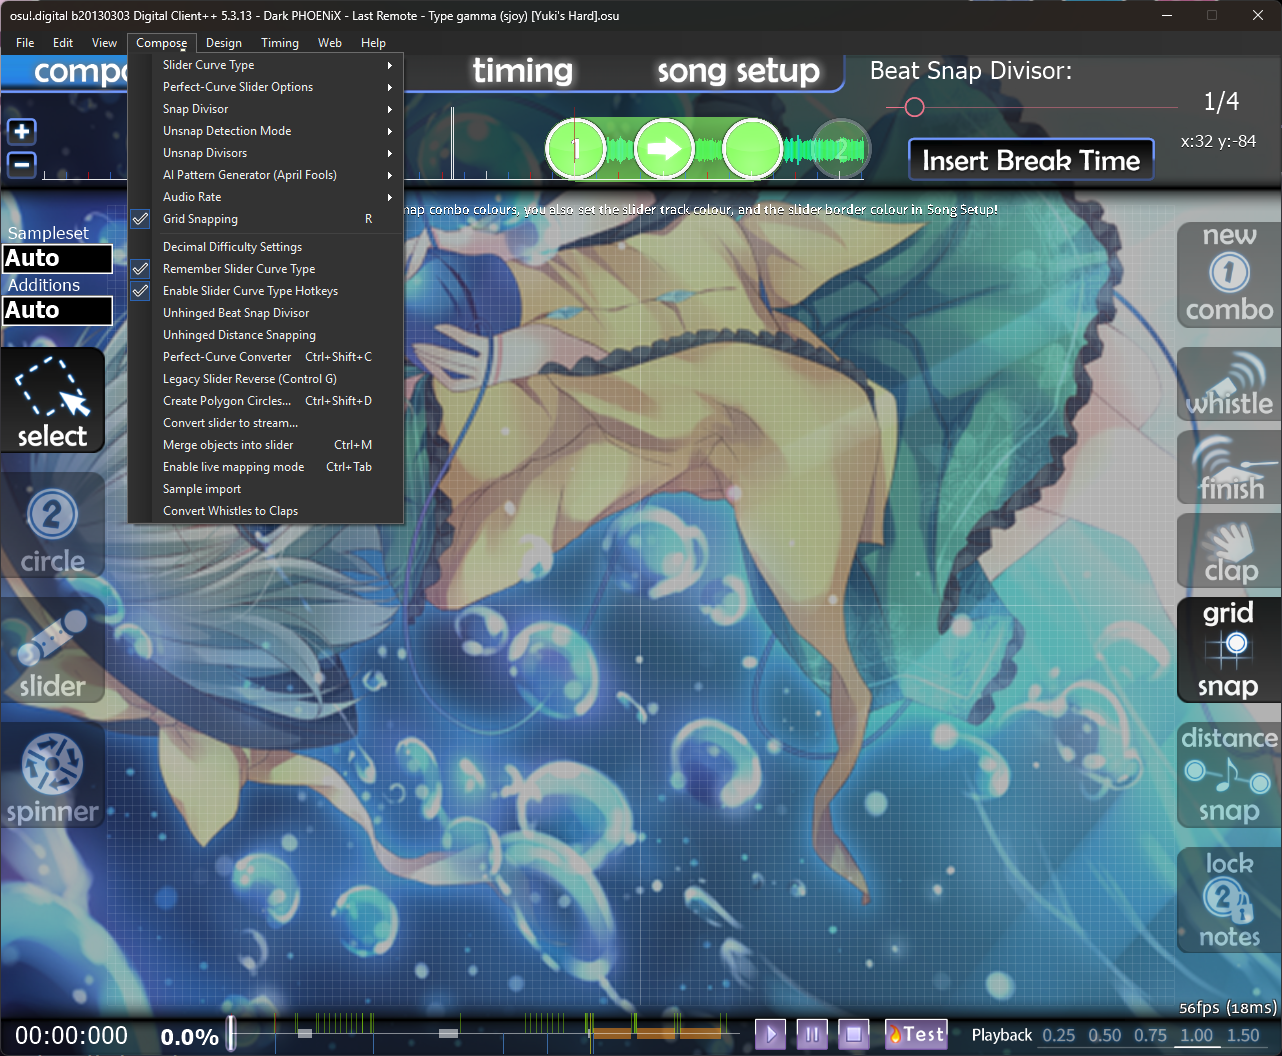Open the Help menu
The image size is (1282, 1056).
pos(373,43)
